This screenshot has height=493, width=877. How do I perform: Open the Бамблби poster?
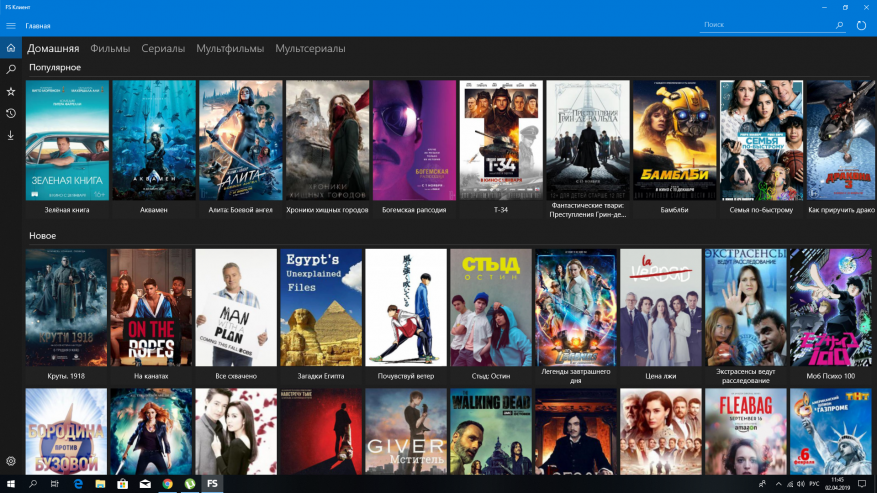click(x=675, y=140)
